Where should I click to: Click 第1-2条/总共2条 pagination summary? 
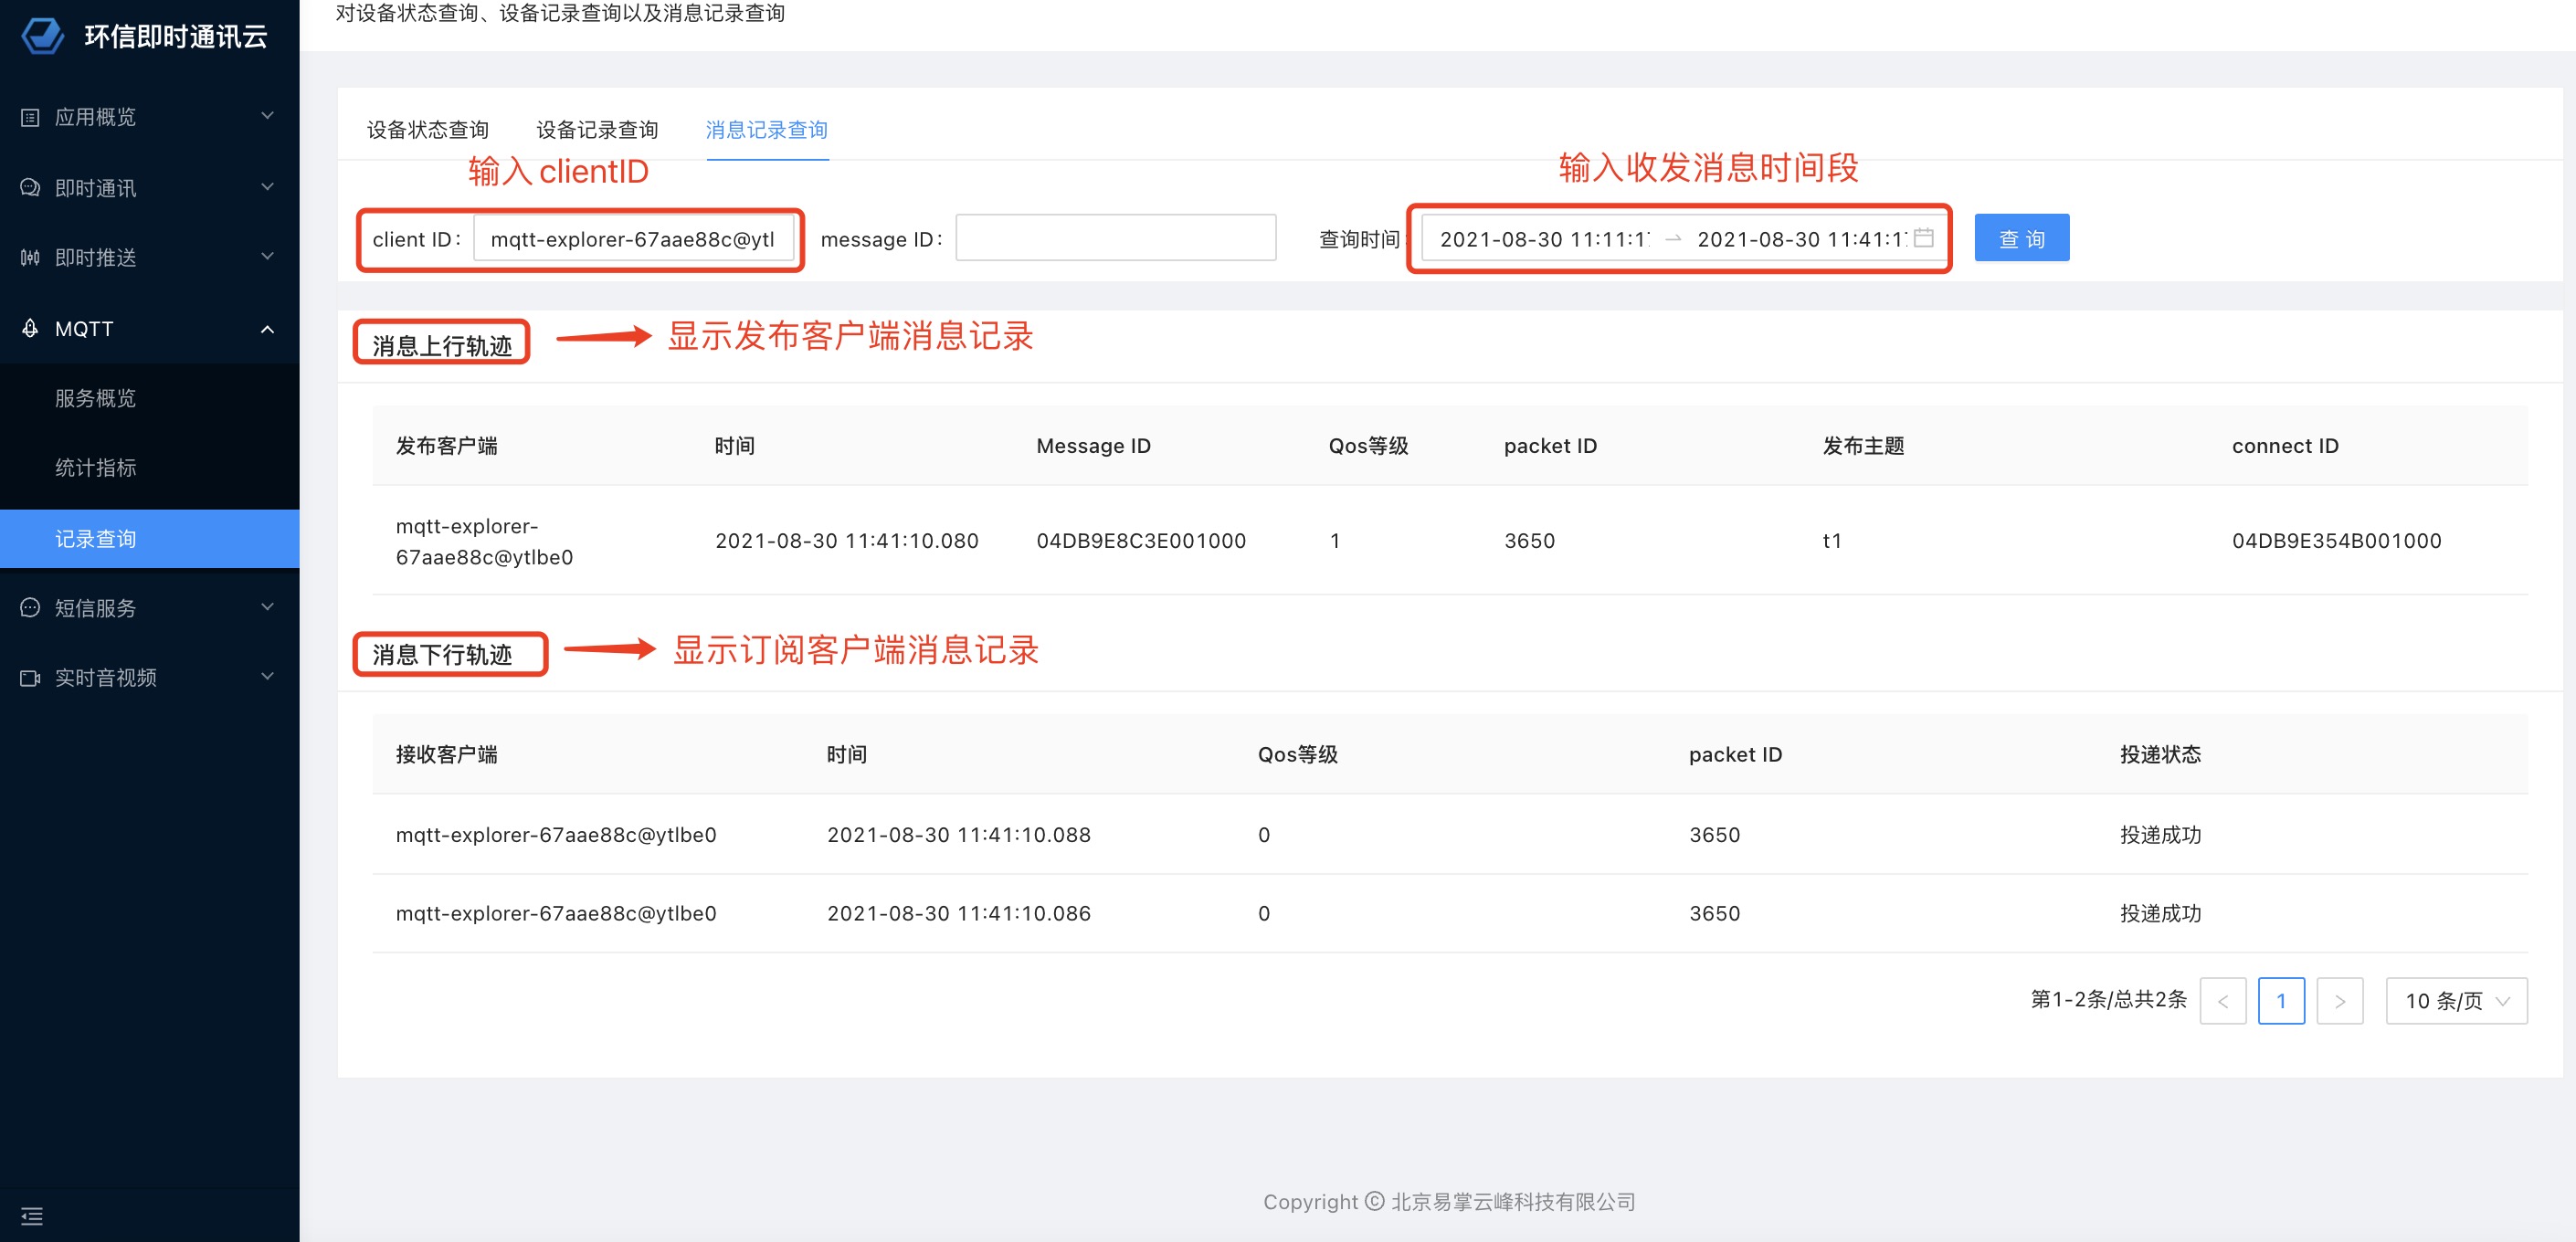point(2108,999)
